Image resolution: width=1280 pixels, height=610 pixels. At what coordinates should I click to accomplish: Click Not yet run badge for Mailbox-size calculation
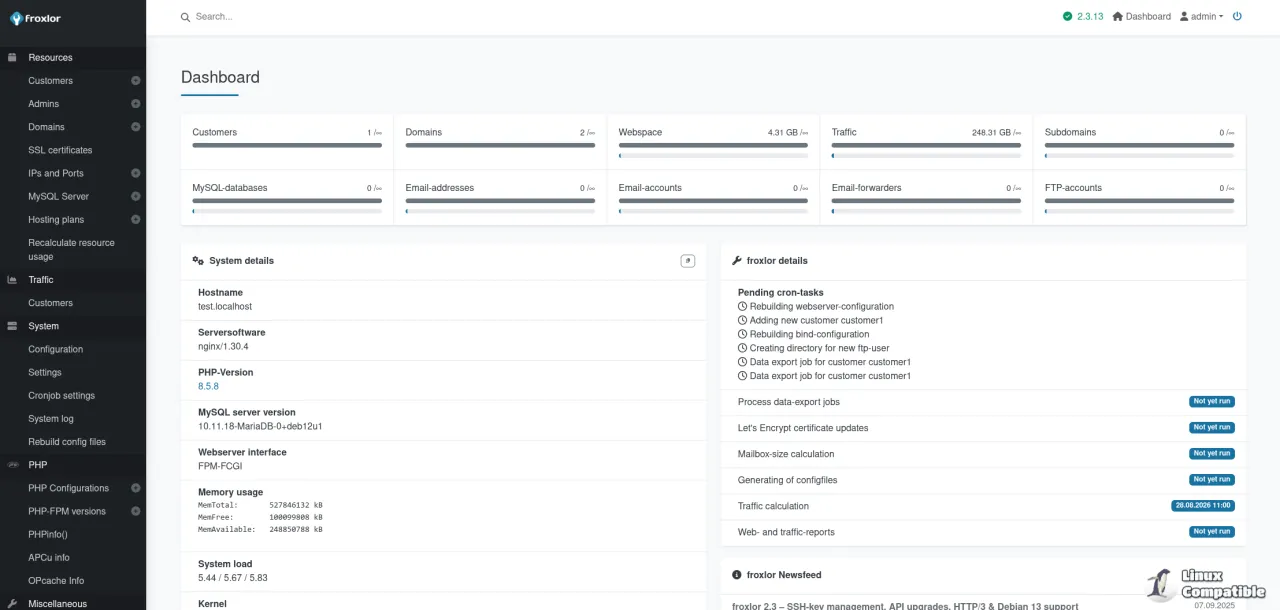(1211, 454)
